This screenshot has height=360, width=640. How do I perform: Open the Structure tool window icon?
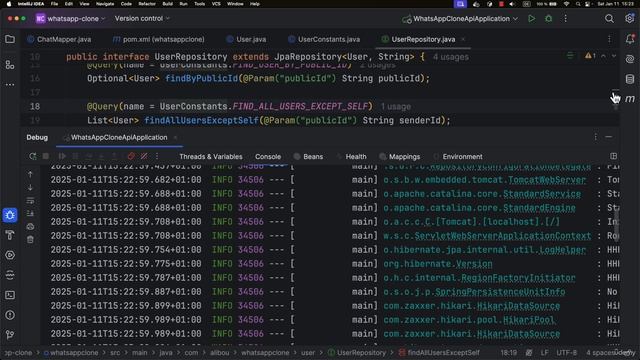click(x=10, y=64)
